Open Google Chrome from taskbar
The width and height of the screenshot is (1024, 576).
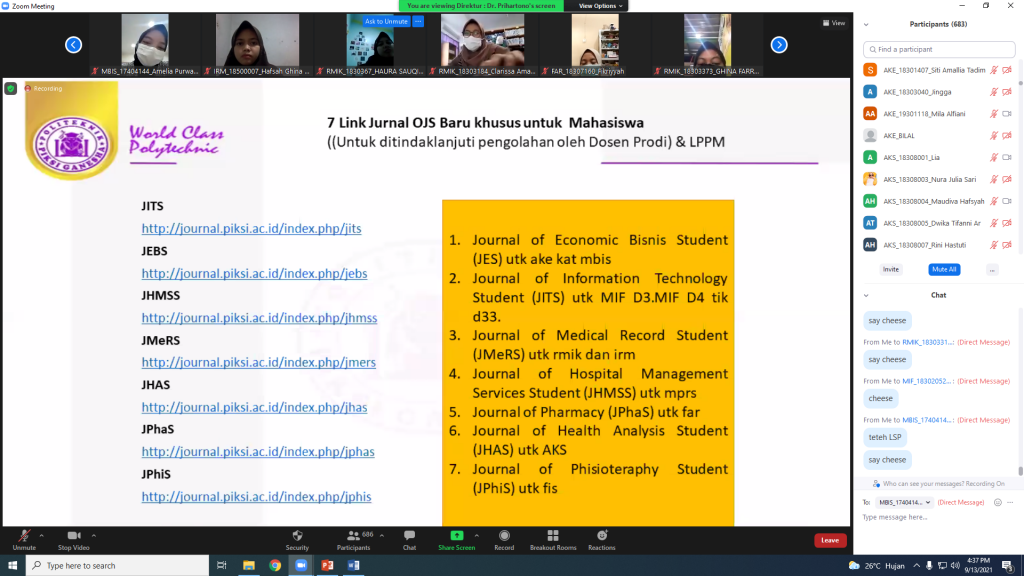click(x=275, y=566)
